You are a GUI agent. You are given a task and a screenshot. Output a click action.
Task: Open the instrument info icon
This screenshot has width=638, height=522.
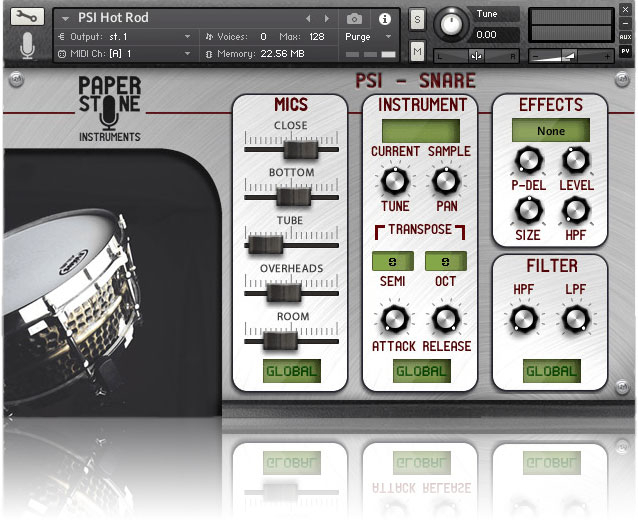point(384,18)
